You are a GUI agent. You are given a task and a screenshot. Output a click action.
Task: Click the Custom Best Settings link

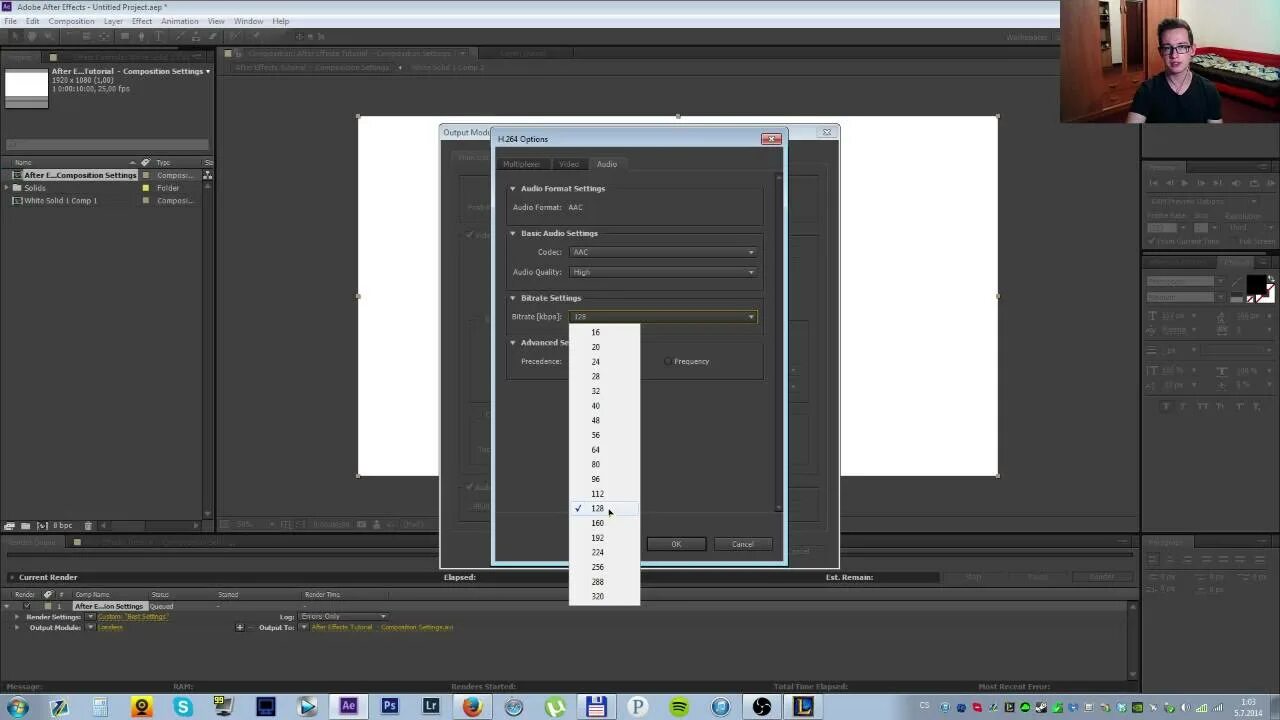tap(132, 616)
